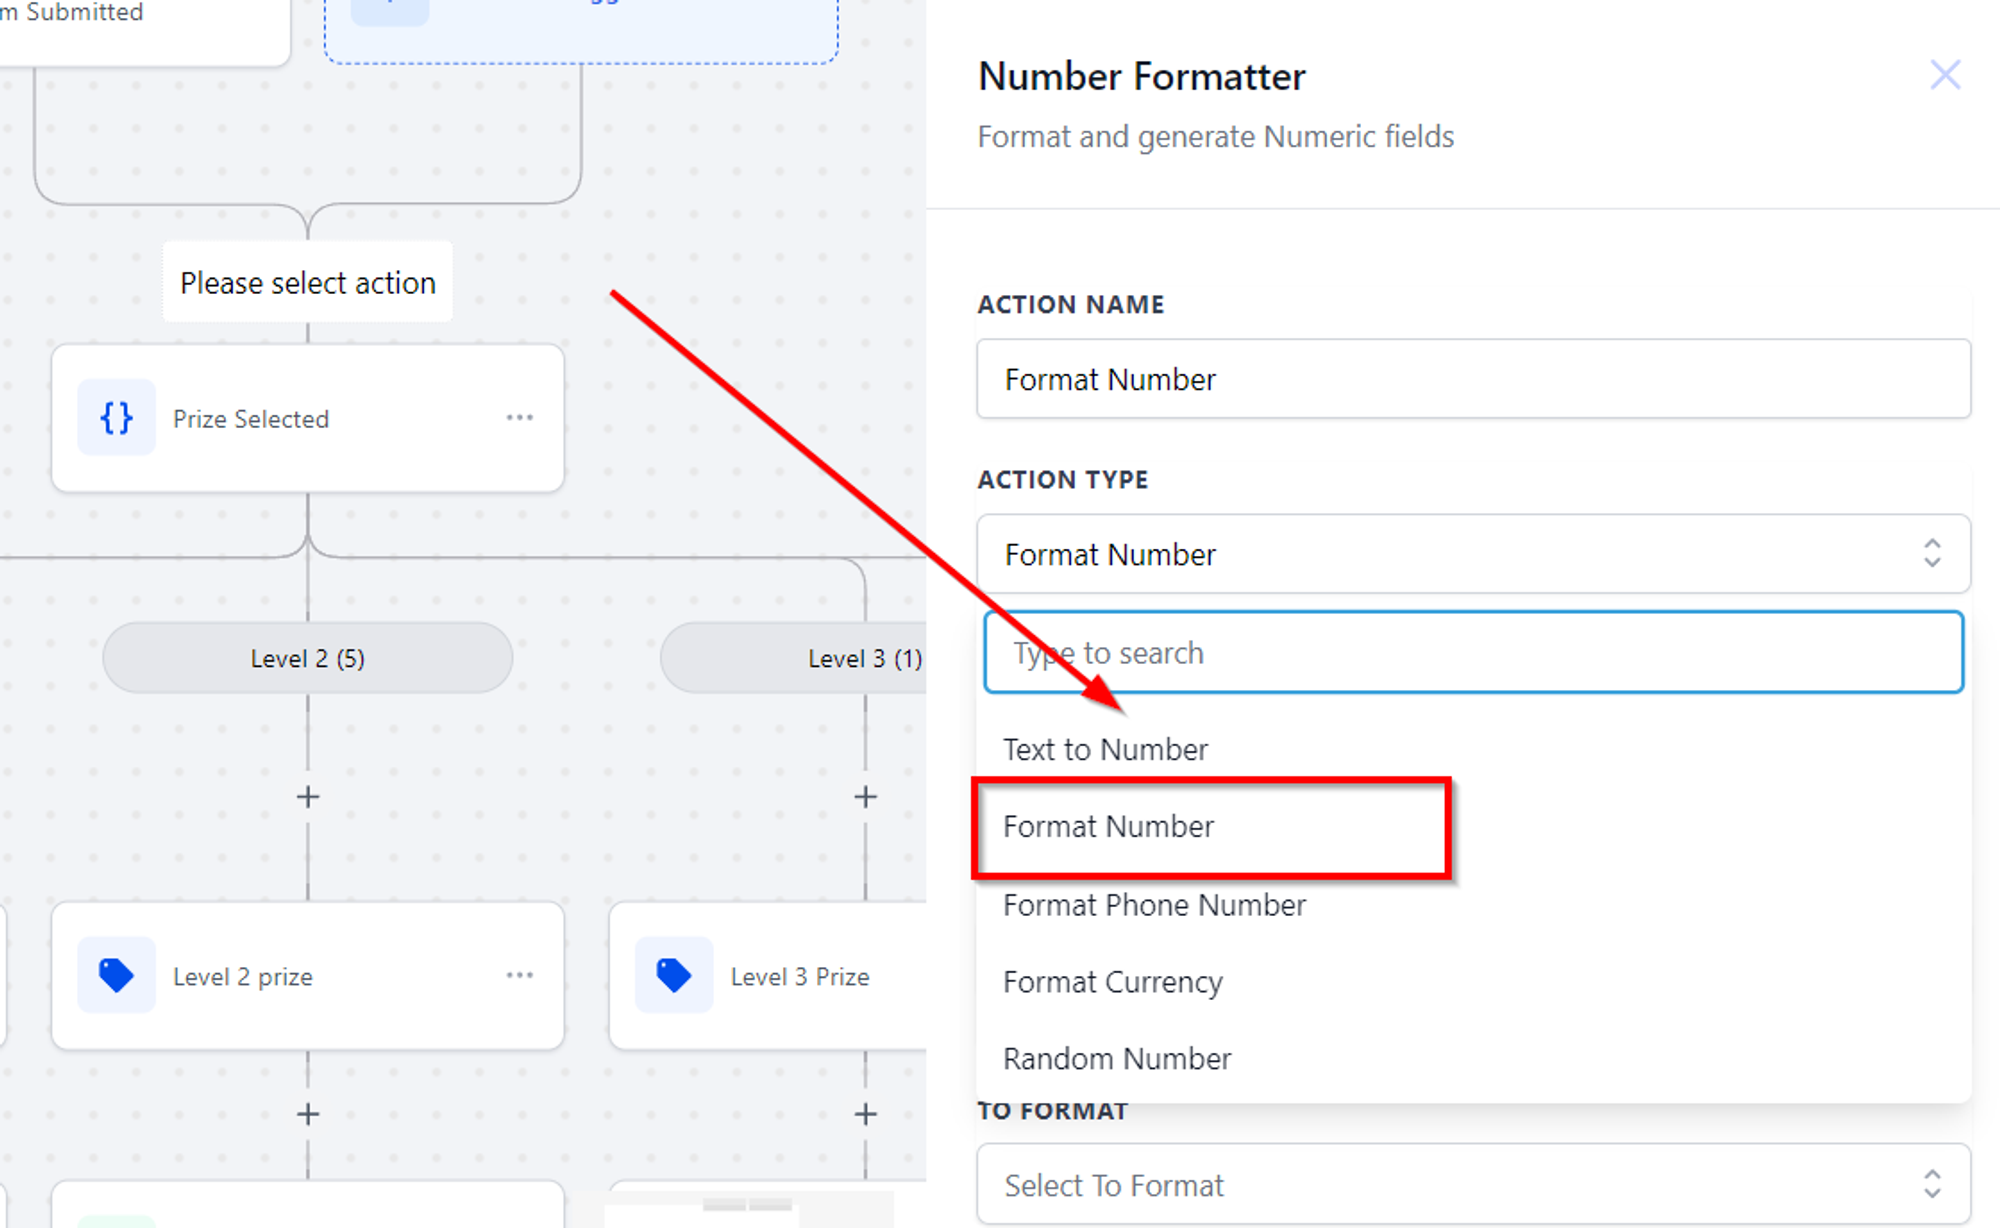Add step with plus below Level 2 (5)
2000x1228 pixels.
point(308,797)
